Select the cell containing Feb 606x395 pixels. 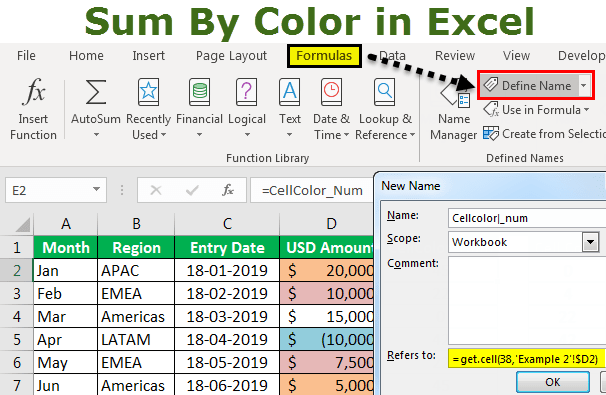[x=66, y=293]
